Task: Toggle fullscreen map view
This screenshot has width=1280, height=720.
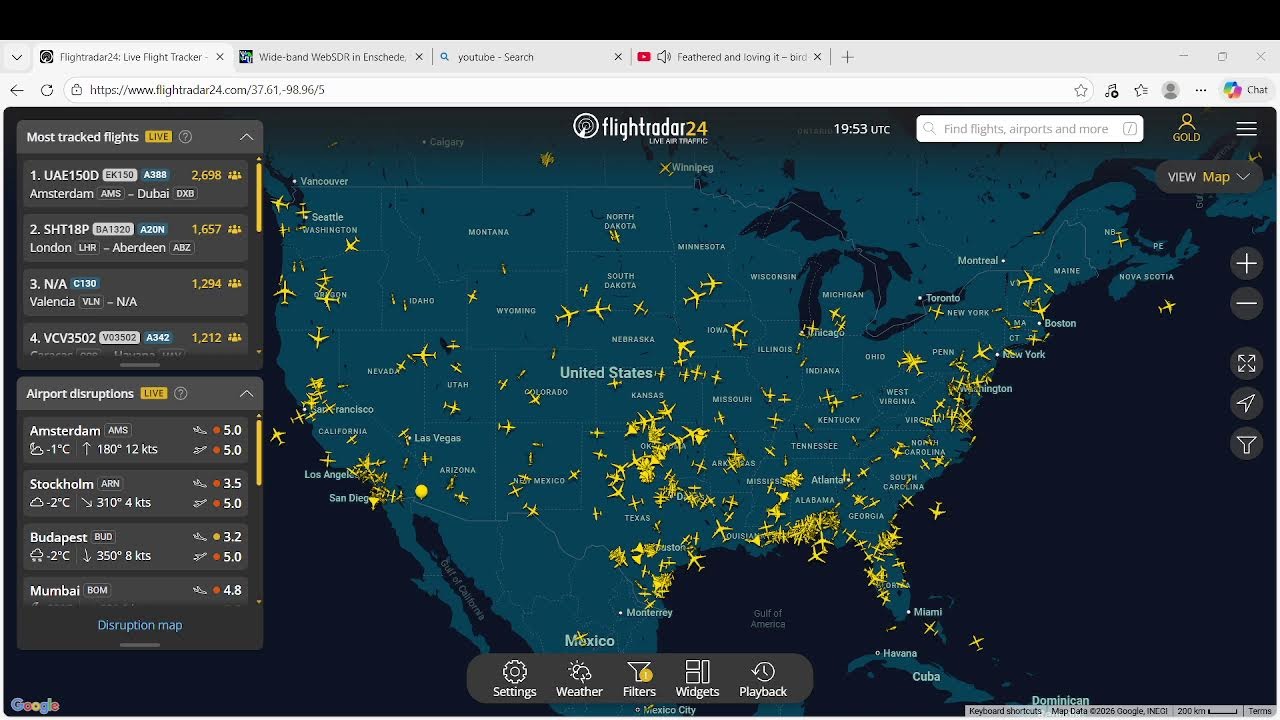Action: tap(1246, 363)
